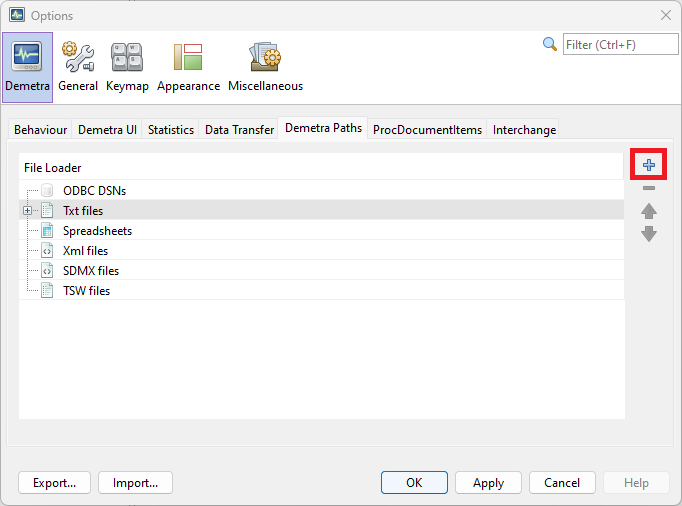Viewport: 682px width, 506px height.
Task: Click the Export... button
Action: tap(55, 482)
